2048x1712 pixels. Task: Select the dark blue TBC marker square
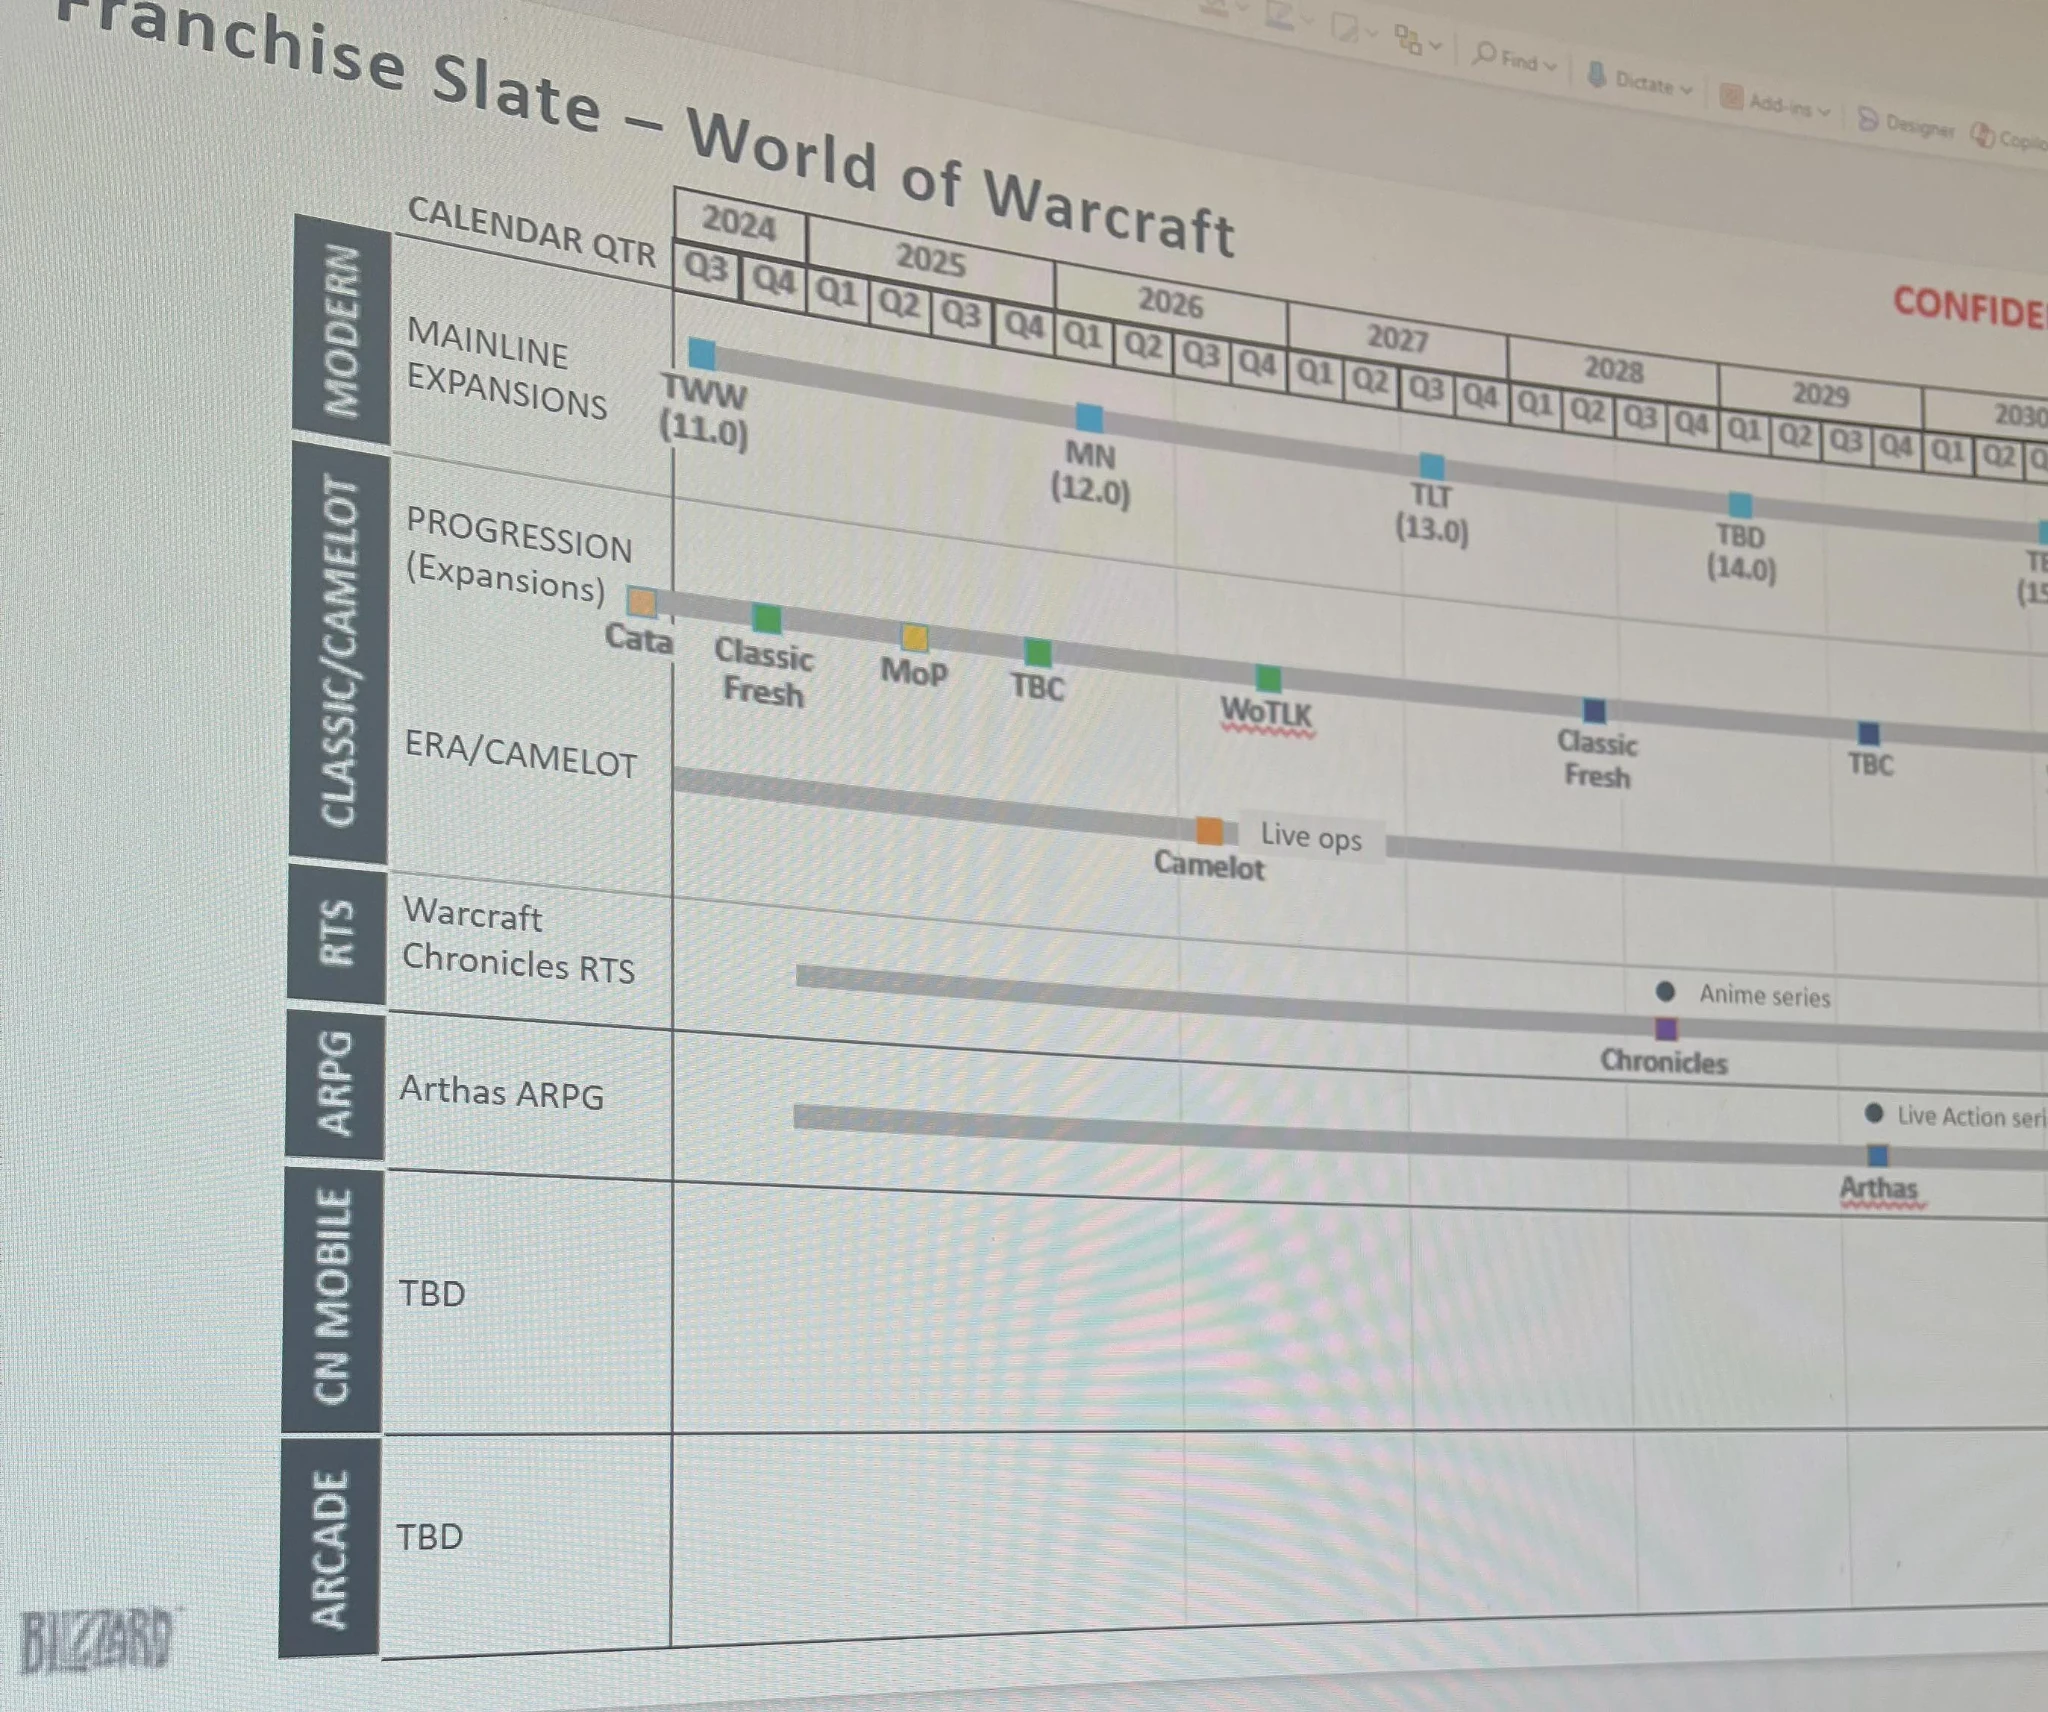point(1868,733)
